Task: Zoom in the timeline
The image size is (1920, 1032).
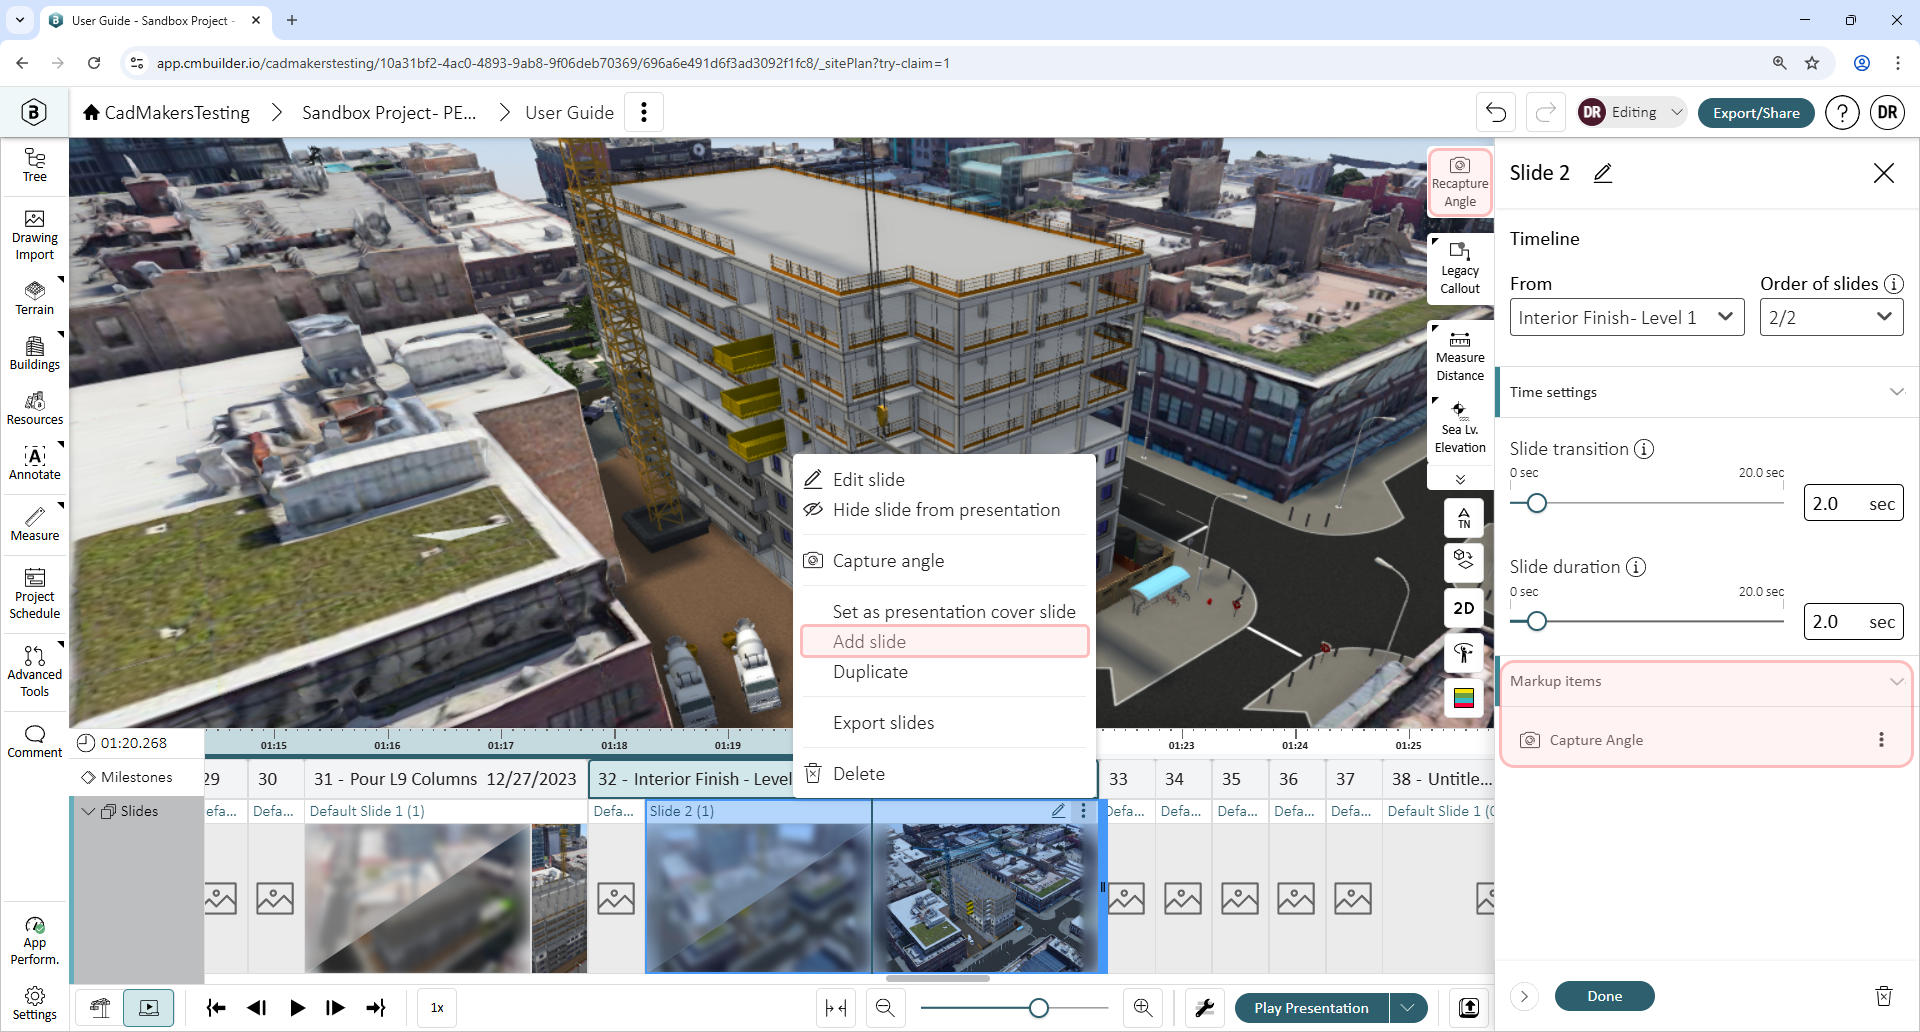Action: click(x=1143, y=1008)
